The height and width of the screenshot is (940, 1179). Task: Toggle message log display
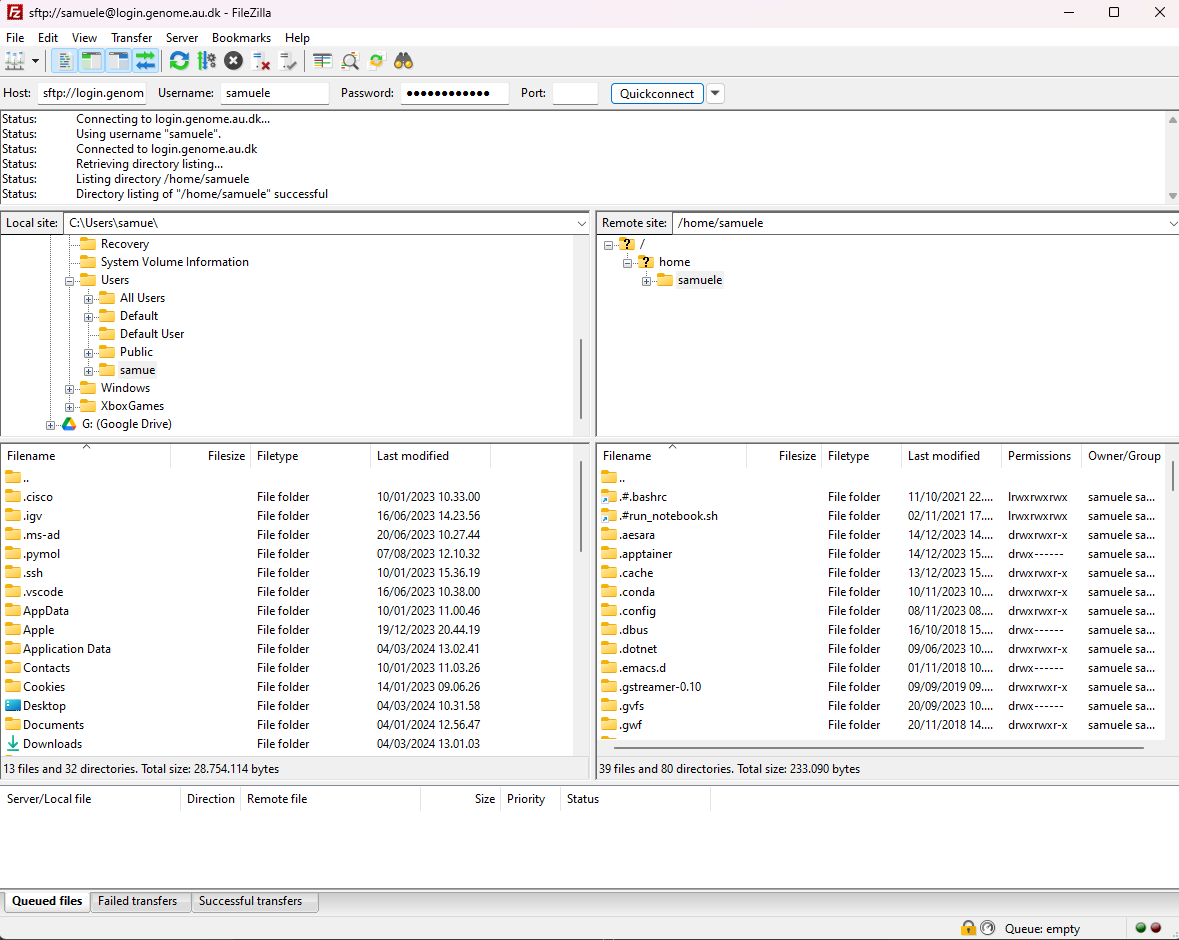coord(64,61)
